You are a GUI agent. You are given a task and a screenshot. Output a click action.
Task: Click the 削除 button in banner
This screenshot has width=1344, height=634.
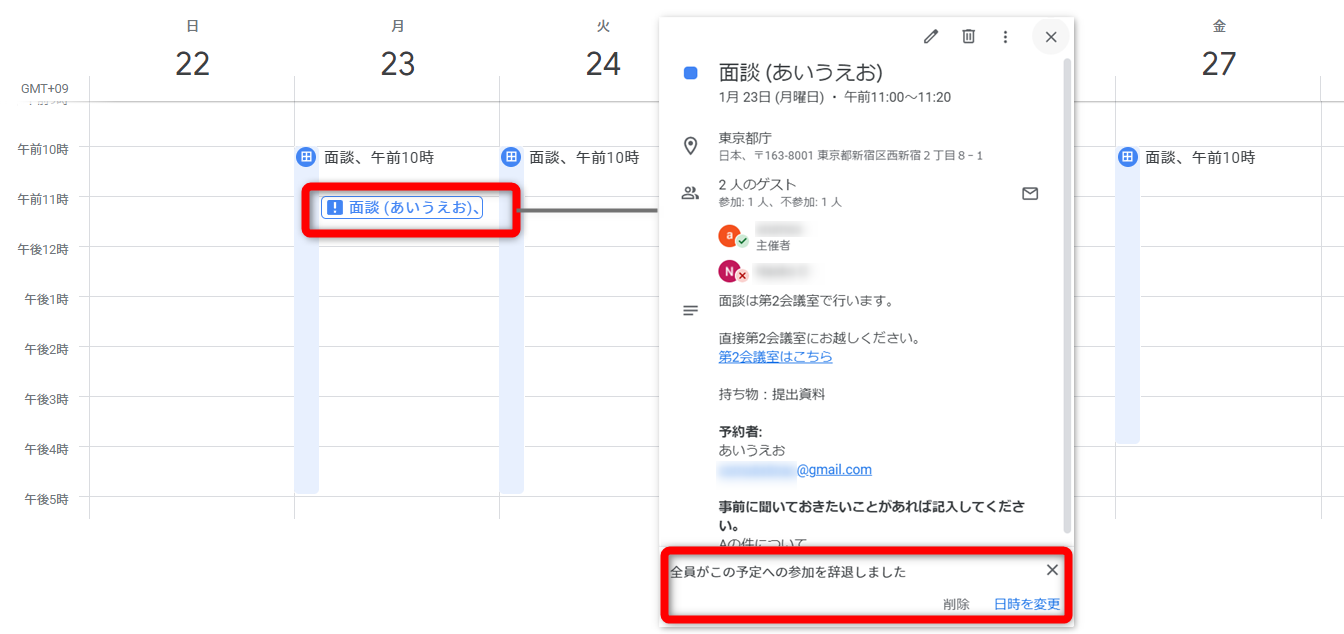956,604
